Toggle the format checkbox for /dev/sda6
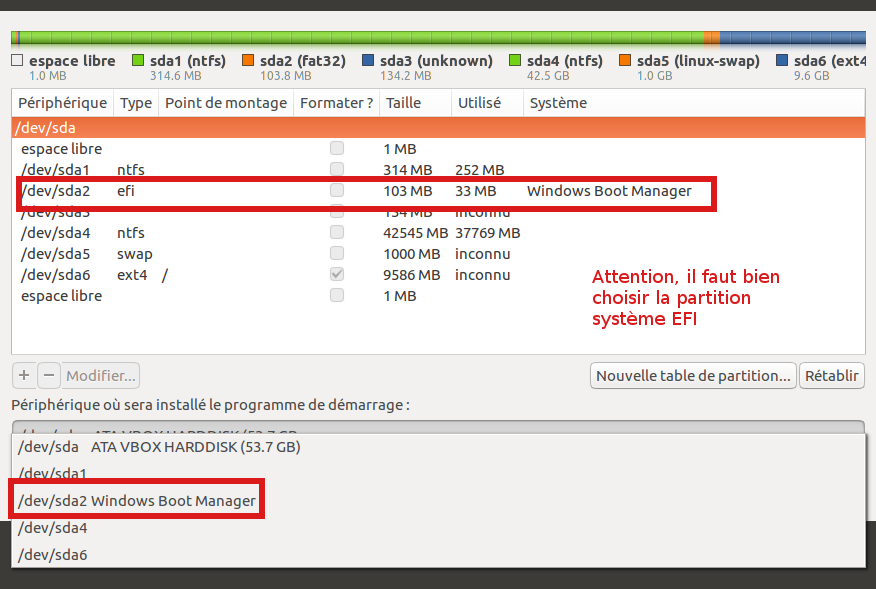 tap(337, 275)
